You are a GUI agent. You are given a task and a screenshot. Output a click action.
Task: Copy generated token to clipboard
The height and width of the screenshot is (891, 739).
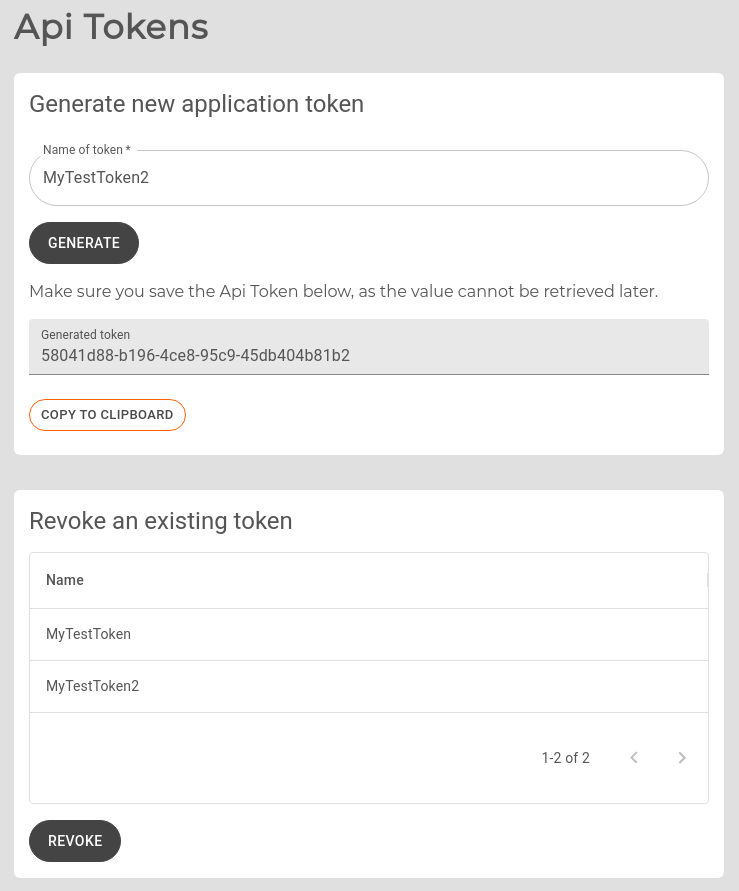tap(107, 415)
